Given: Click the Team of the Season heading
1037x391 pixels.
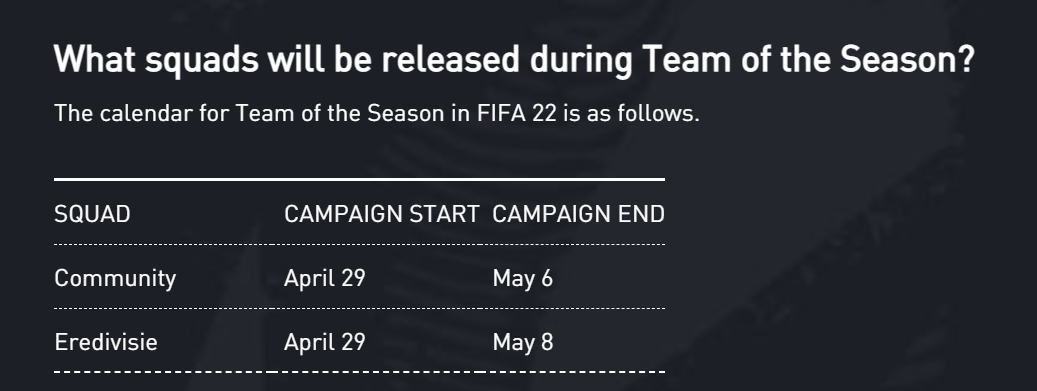Looking at the screenshot, I should [x=515, y=60].
